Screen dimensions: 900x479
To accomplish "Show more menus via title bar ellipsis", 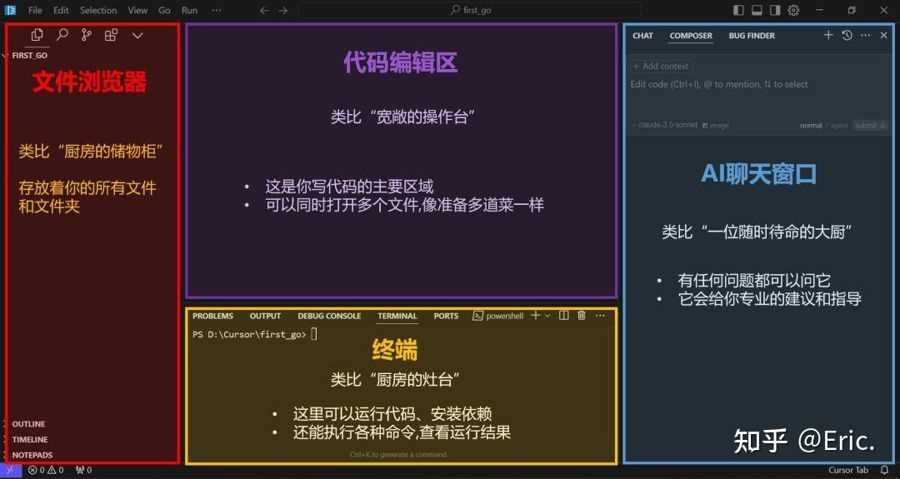I will point(216,10).
